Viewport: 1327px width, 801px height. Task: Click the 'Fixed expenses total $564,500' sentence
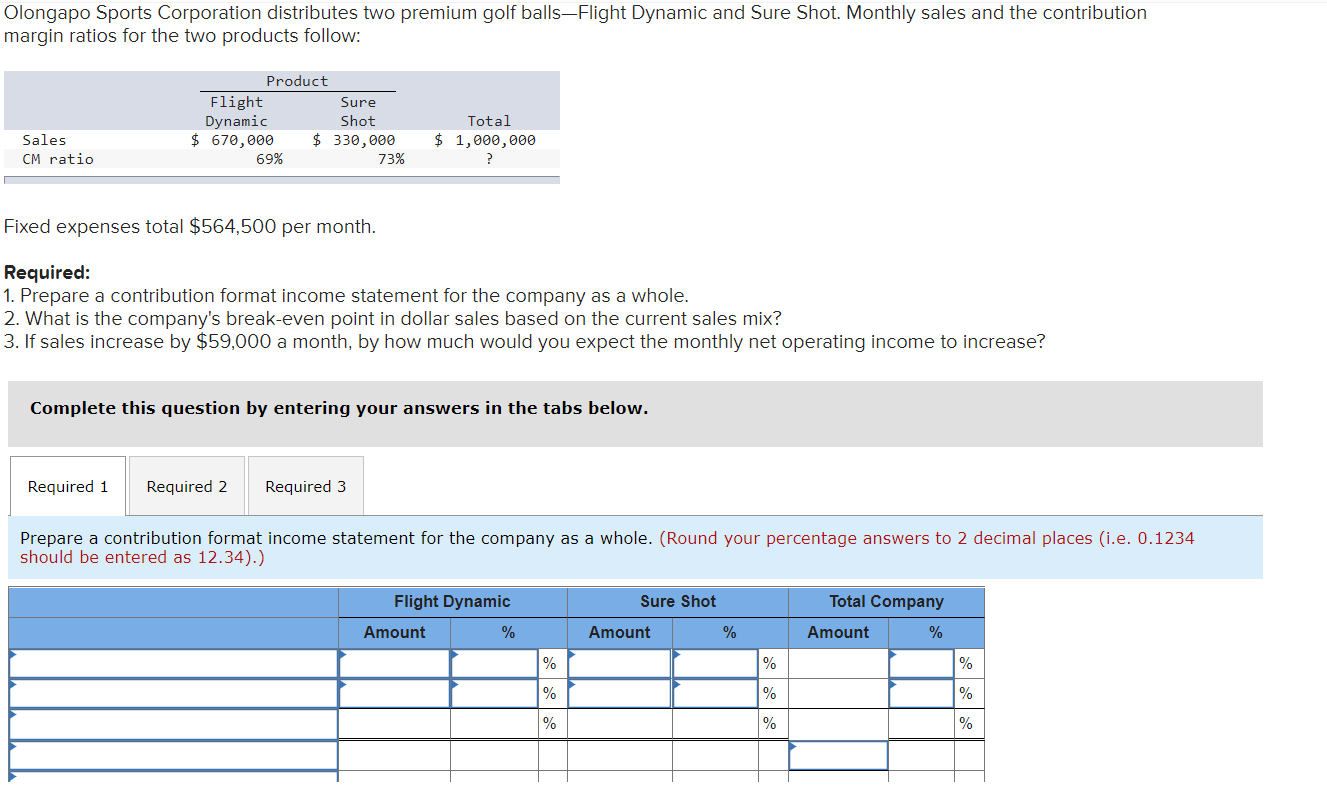point(190,227)
